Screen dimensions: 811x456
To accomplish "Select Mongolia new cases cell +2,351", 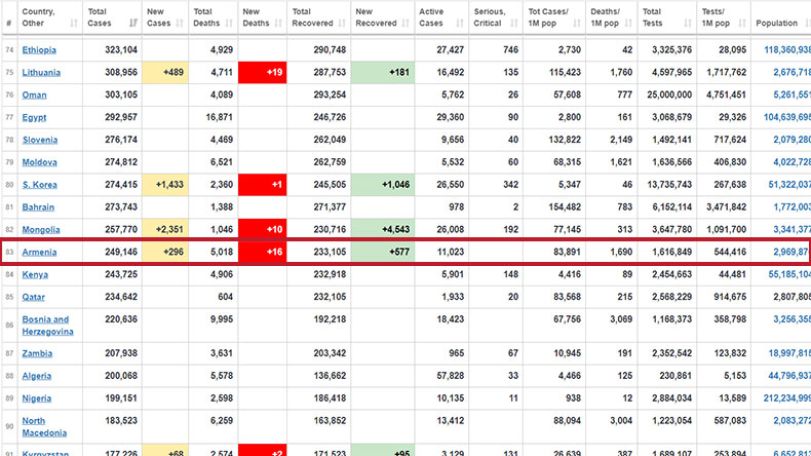I will (166, 230).
